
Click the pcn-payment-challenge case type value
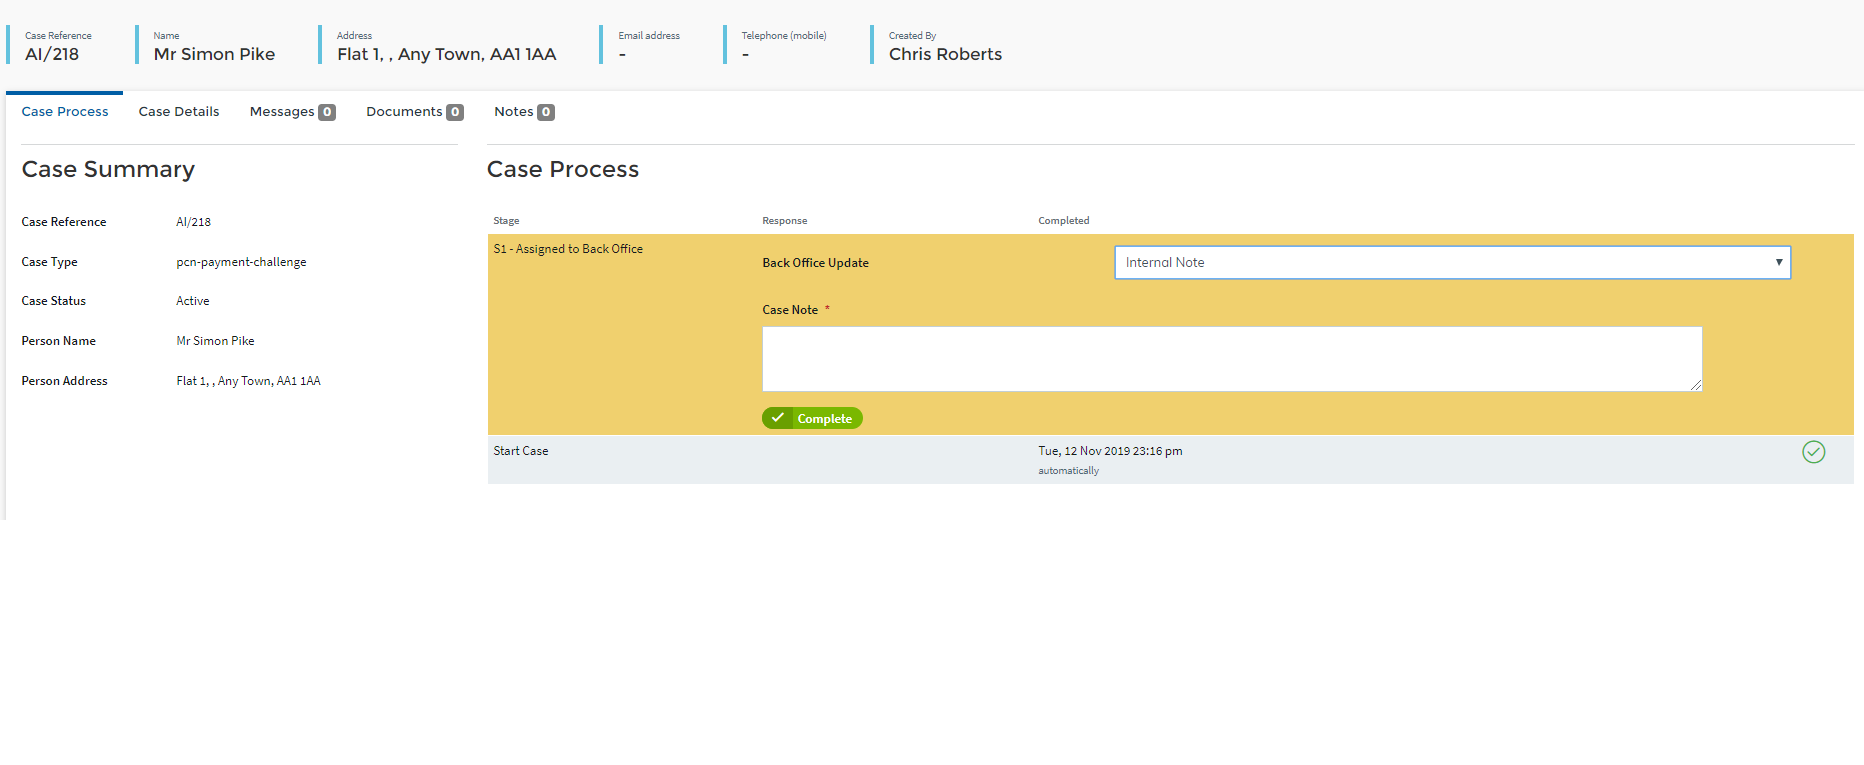pyautogui.click(x=241, y=262)
